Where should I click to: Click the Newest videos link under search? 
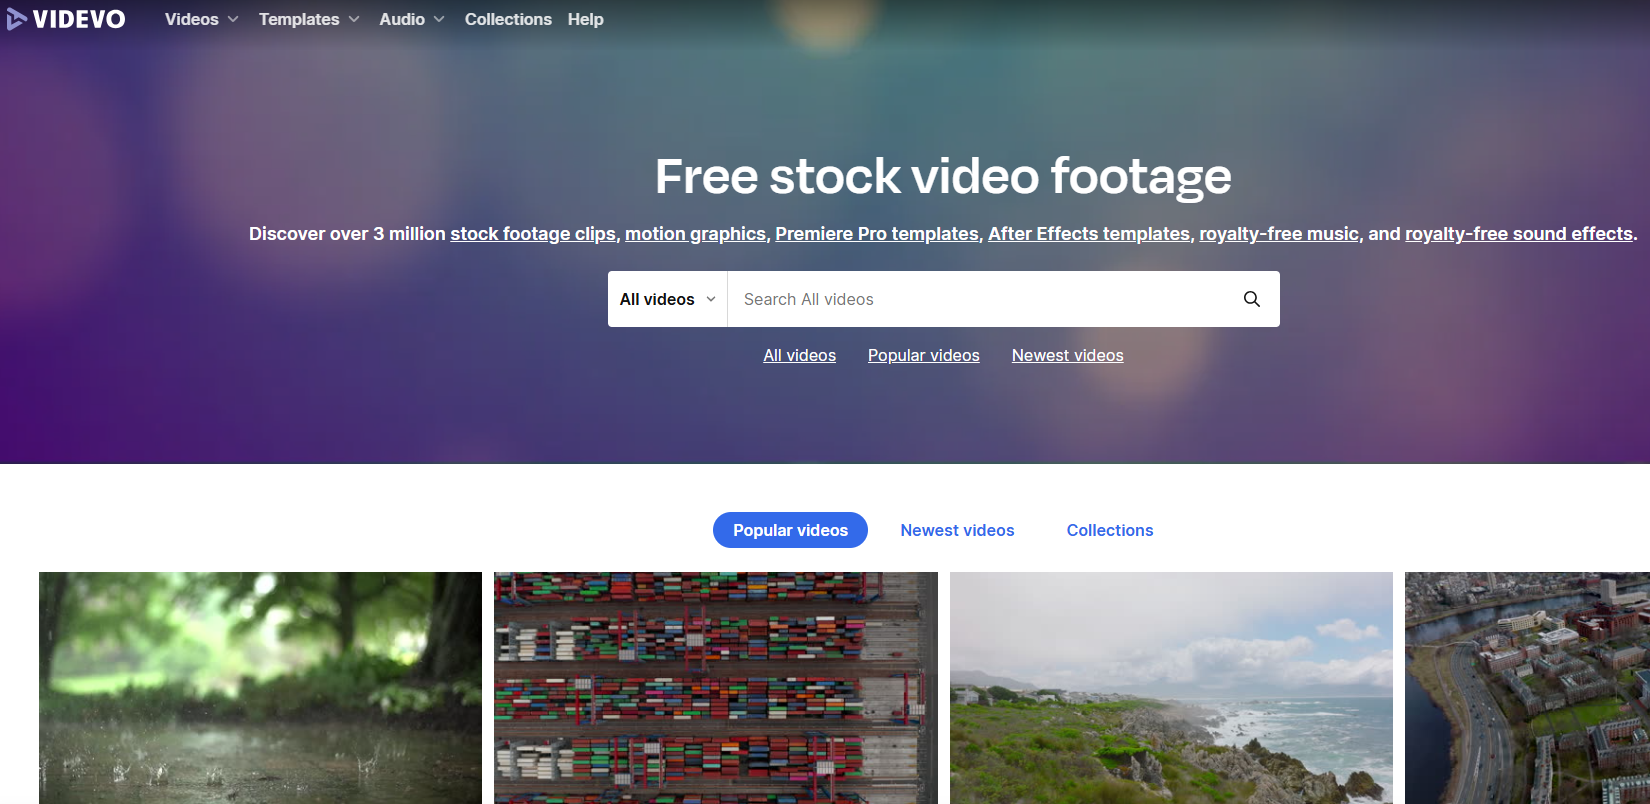pos(1068,355)
